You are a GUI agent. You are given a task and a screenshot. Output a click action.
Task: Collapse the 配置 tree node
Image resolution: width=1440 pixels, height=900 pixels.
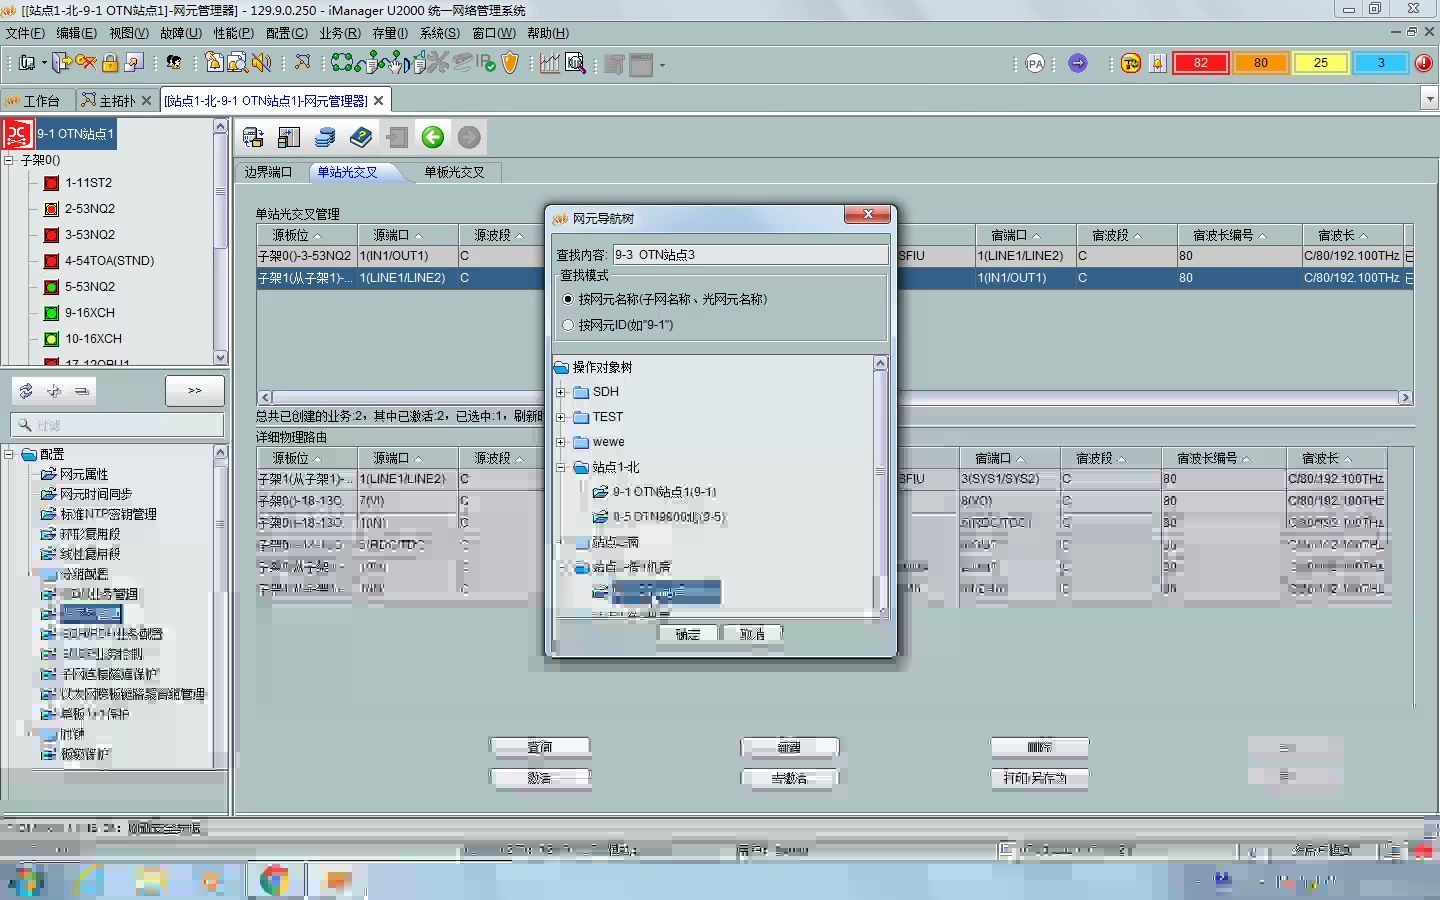(9, 454)
